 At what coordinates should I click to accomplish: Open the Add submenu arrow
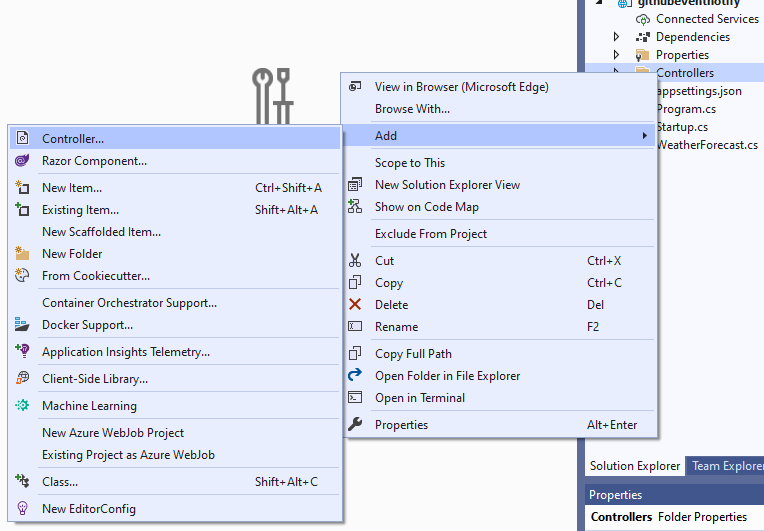tap(644, 135)
